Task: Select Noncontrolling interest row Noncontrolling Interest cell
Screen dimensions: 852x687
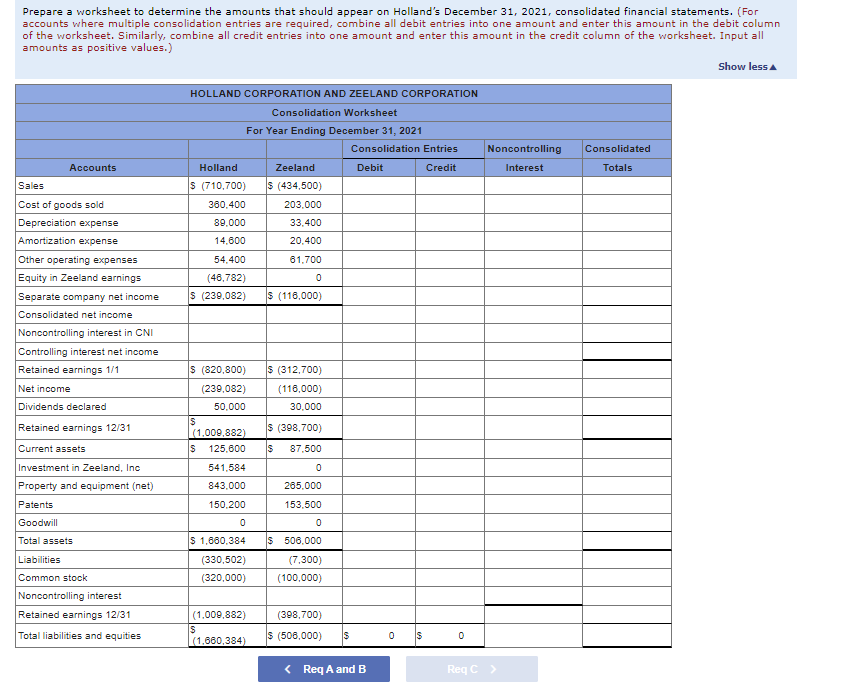Action: (533, 596)
